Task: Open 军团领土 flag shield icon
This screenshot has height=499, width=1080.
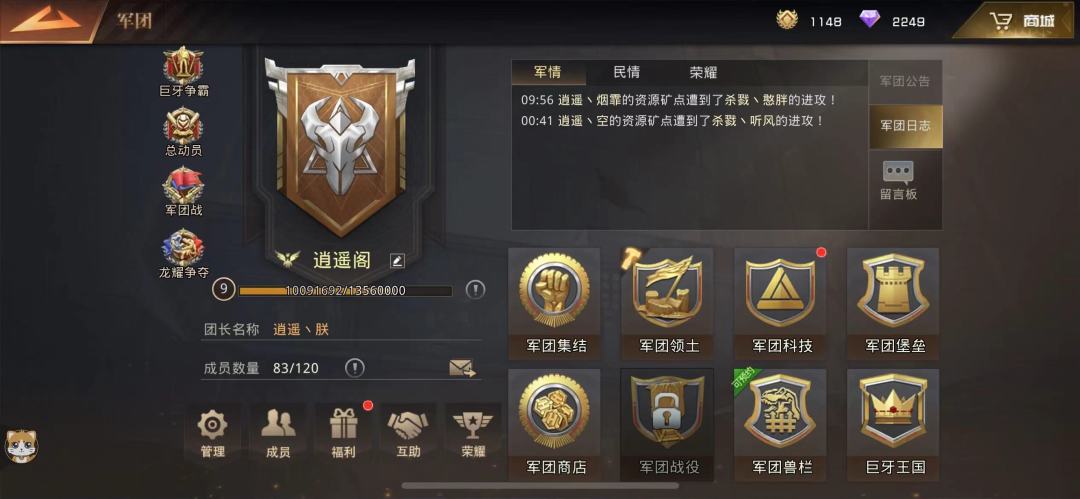Action: [x=667, y=303]
